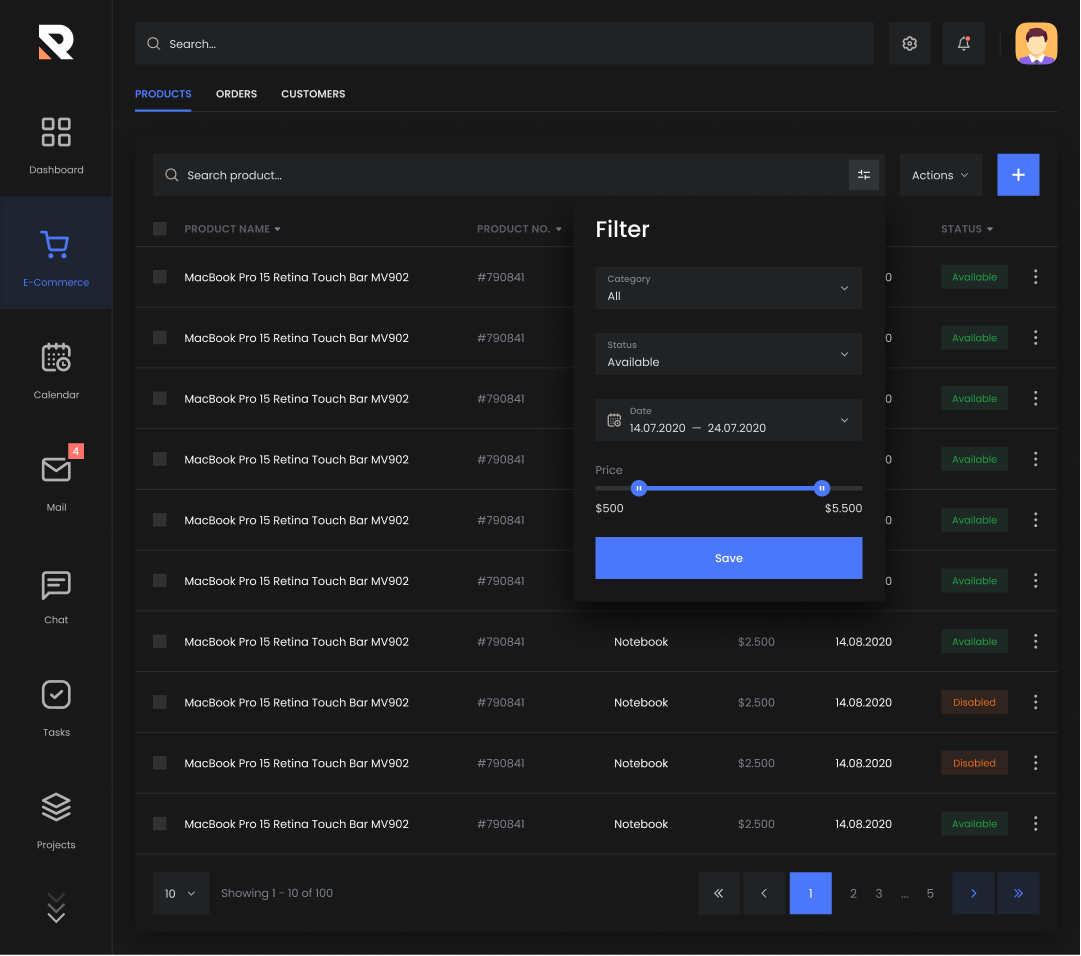
Task: Open the Status filter dropdown
Action: pos(729,354)
